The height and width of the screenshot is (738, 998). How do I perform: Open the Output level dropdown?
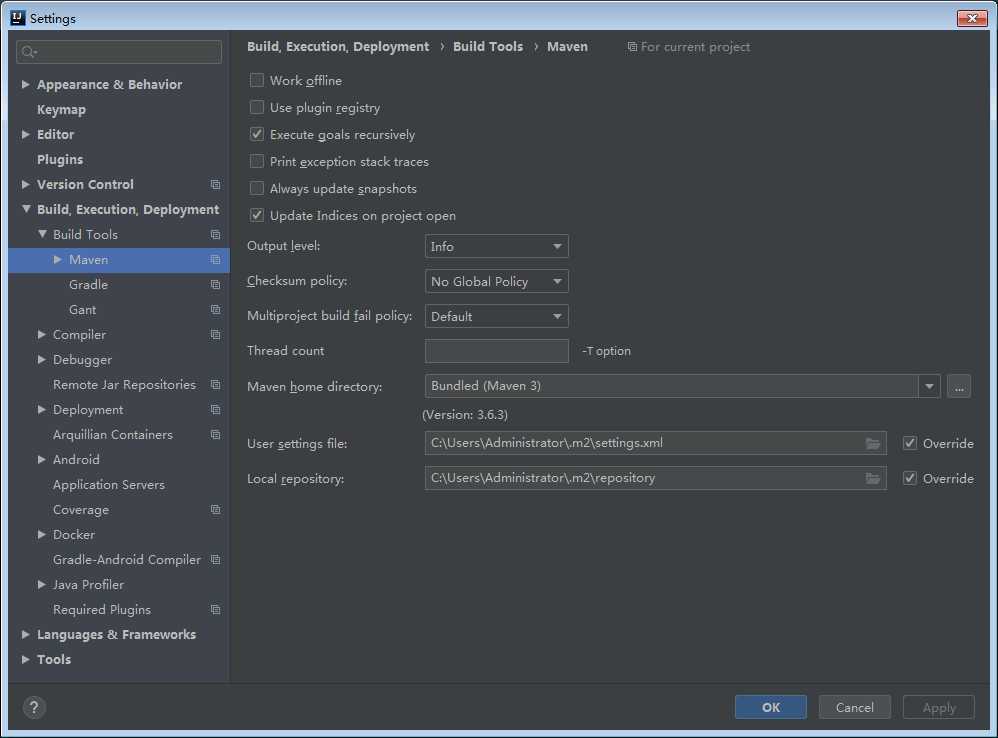[x=496, y=246]
